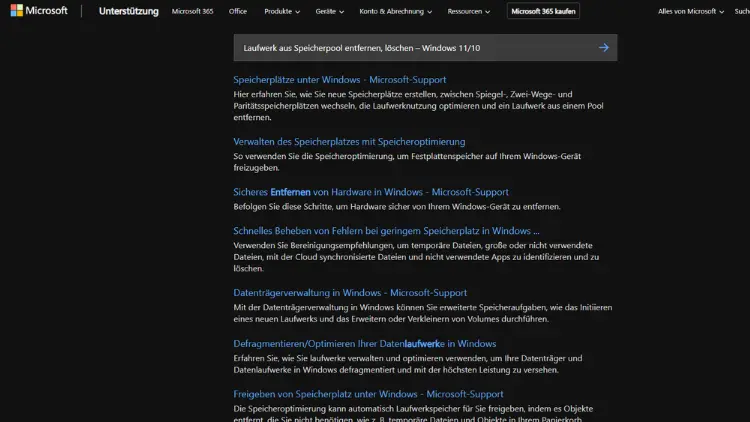
Task: Open Datenträgerverwaltung in Windows result
Action: 350,292
